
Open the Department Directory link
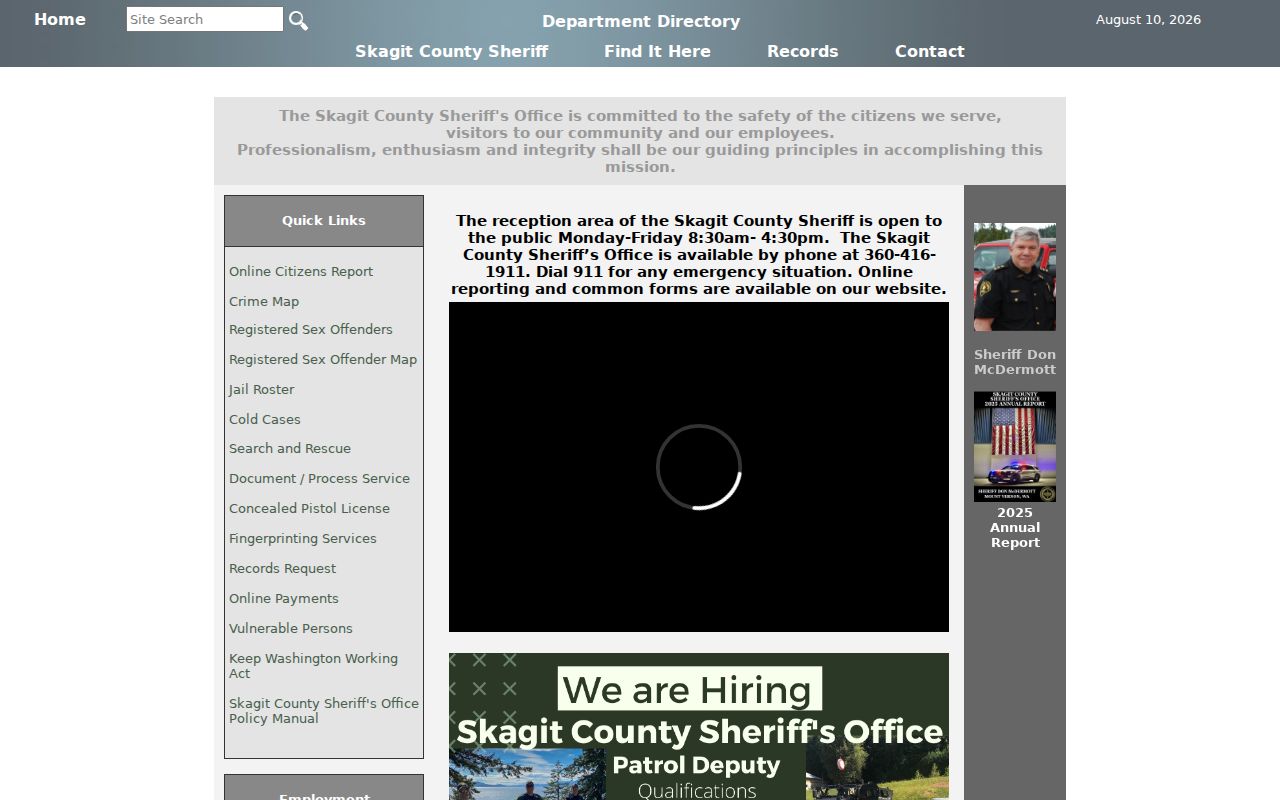coord(641,21)
